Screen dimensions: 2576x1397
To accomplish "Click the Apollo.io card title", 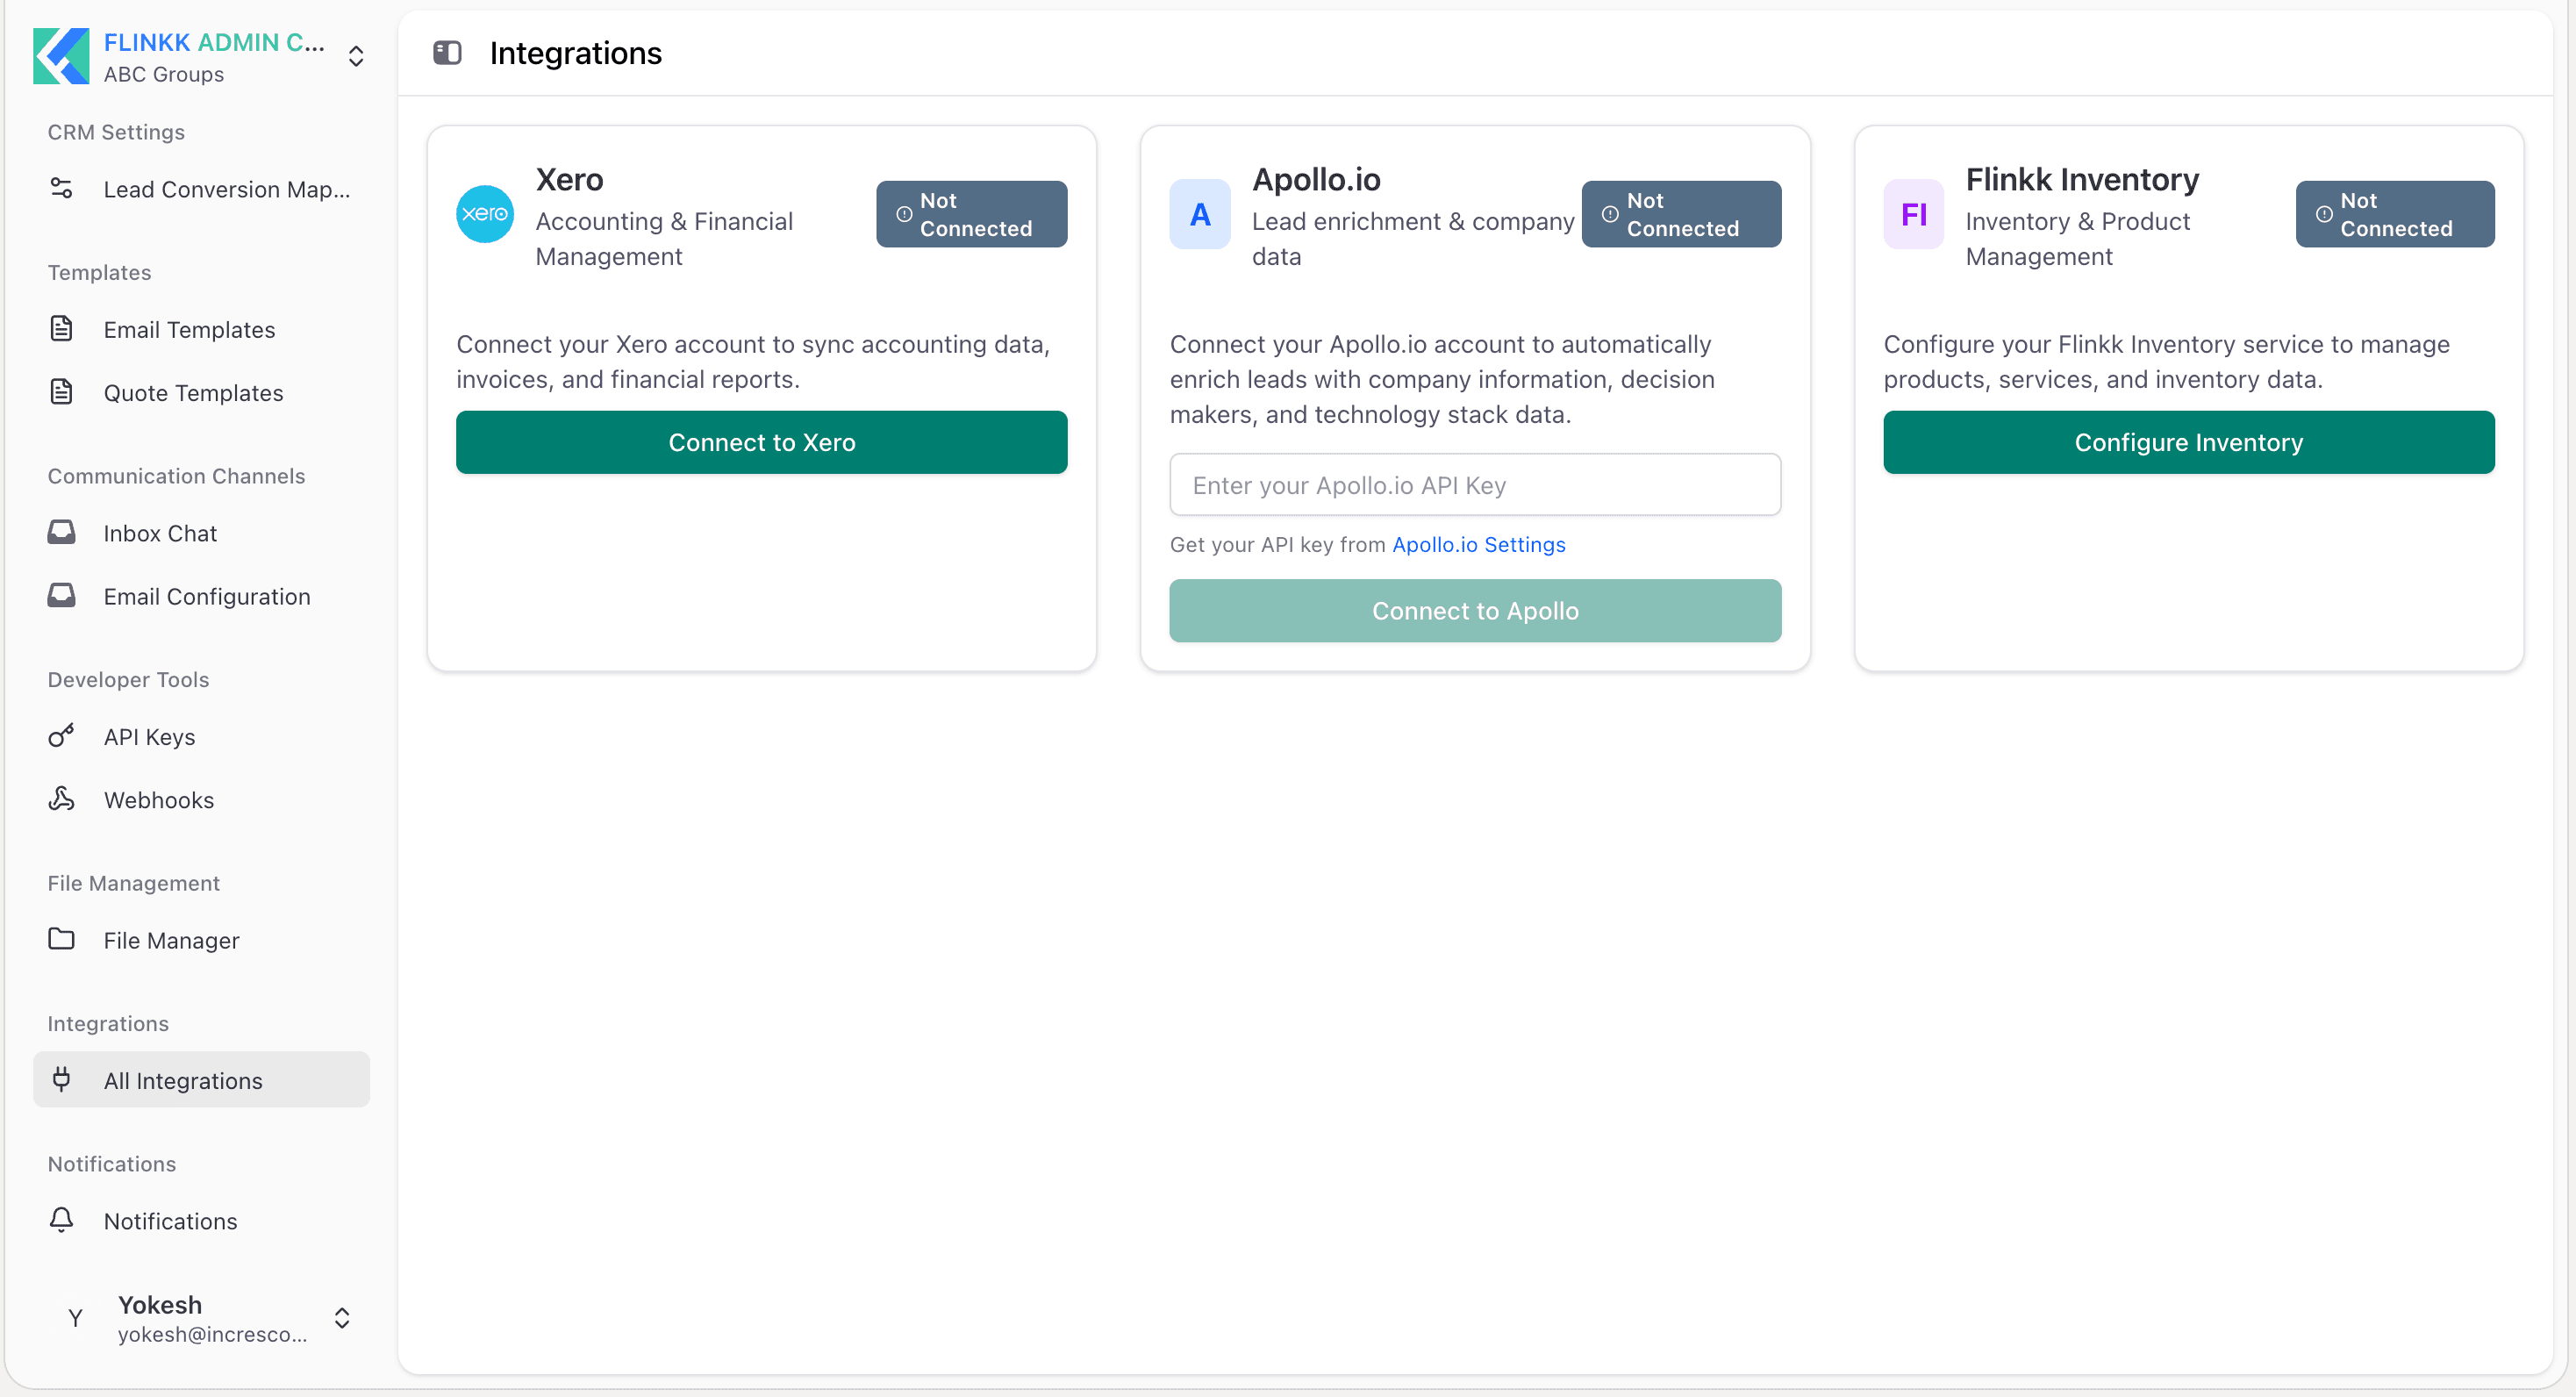I will (1316, 180).
